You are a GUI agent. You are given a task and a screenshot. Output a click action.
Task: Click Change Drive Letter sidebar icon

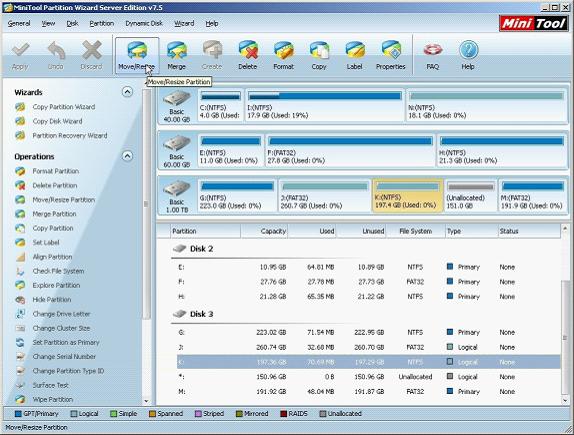(20, 314)
